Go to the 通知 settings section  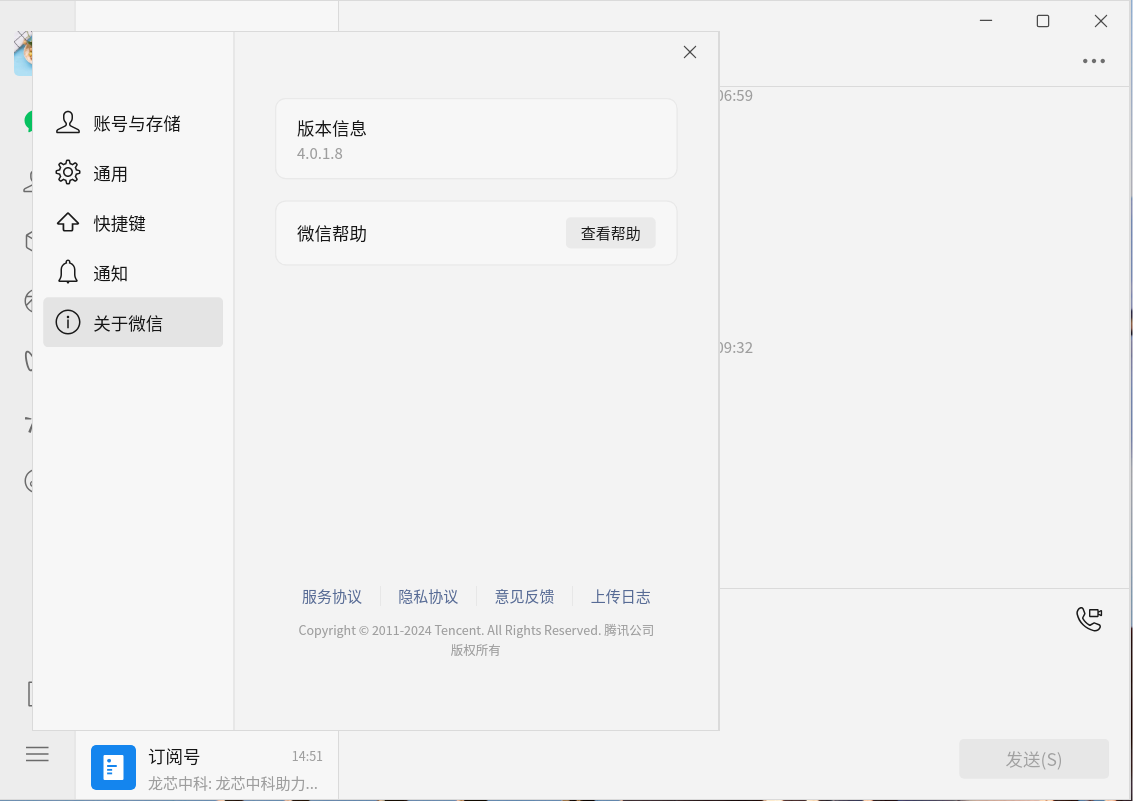(133, 273)
